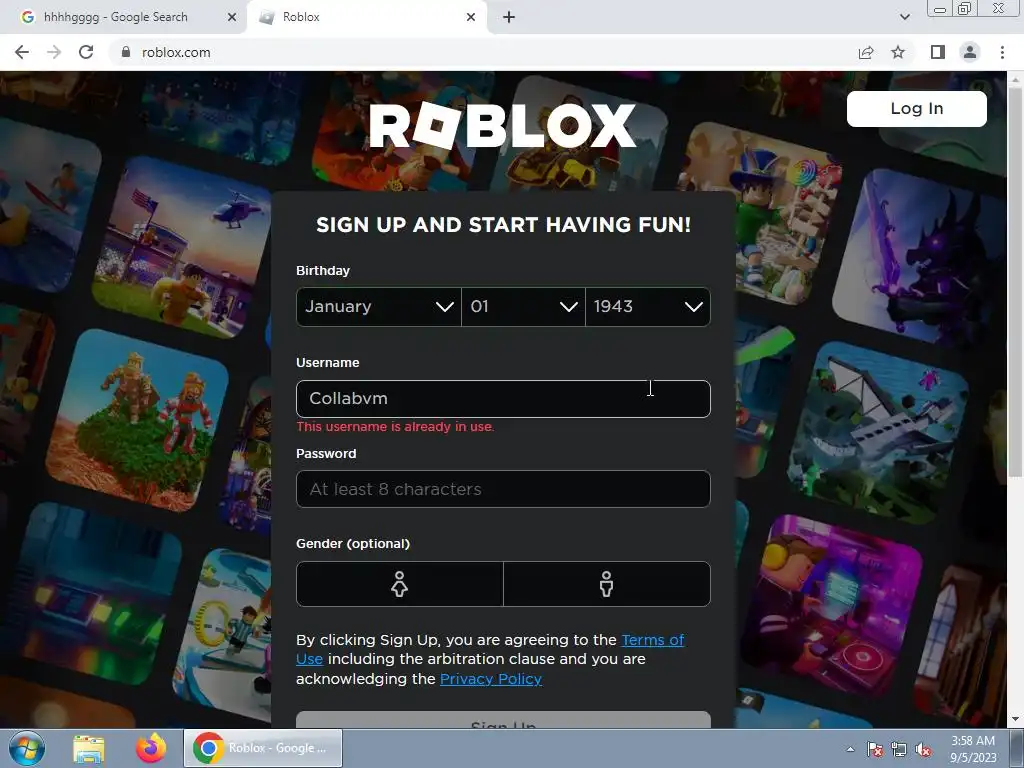1024x768 pixels.
Task: Open the Action Center flag icon
Action: (875, 749)
